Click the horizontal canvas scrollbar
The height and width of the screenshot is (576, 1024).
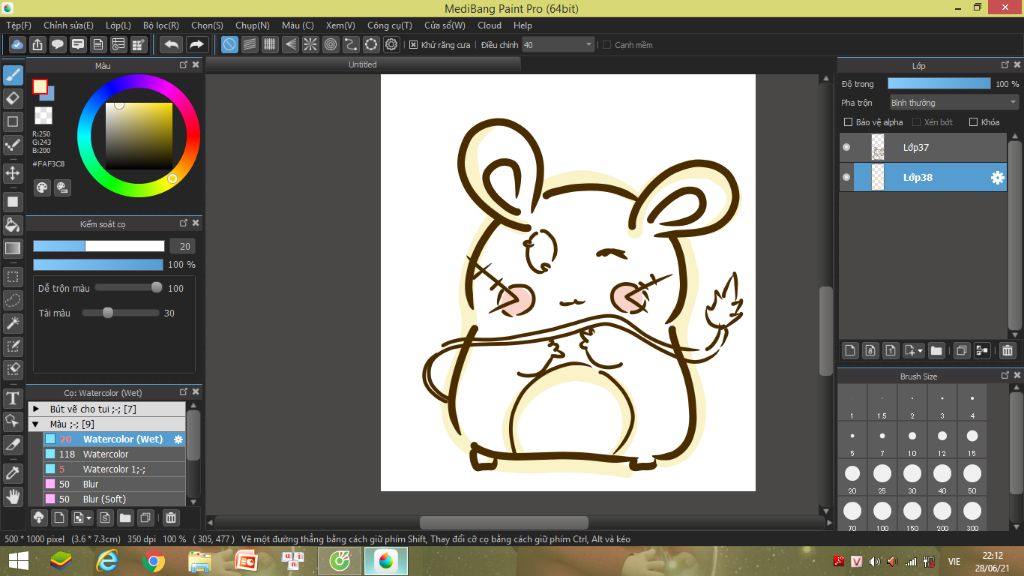point(504,522)
